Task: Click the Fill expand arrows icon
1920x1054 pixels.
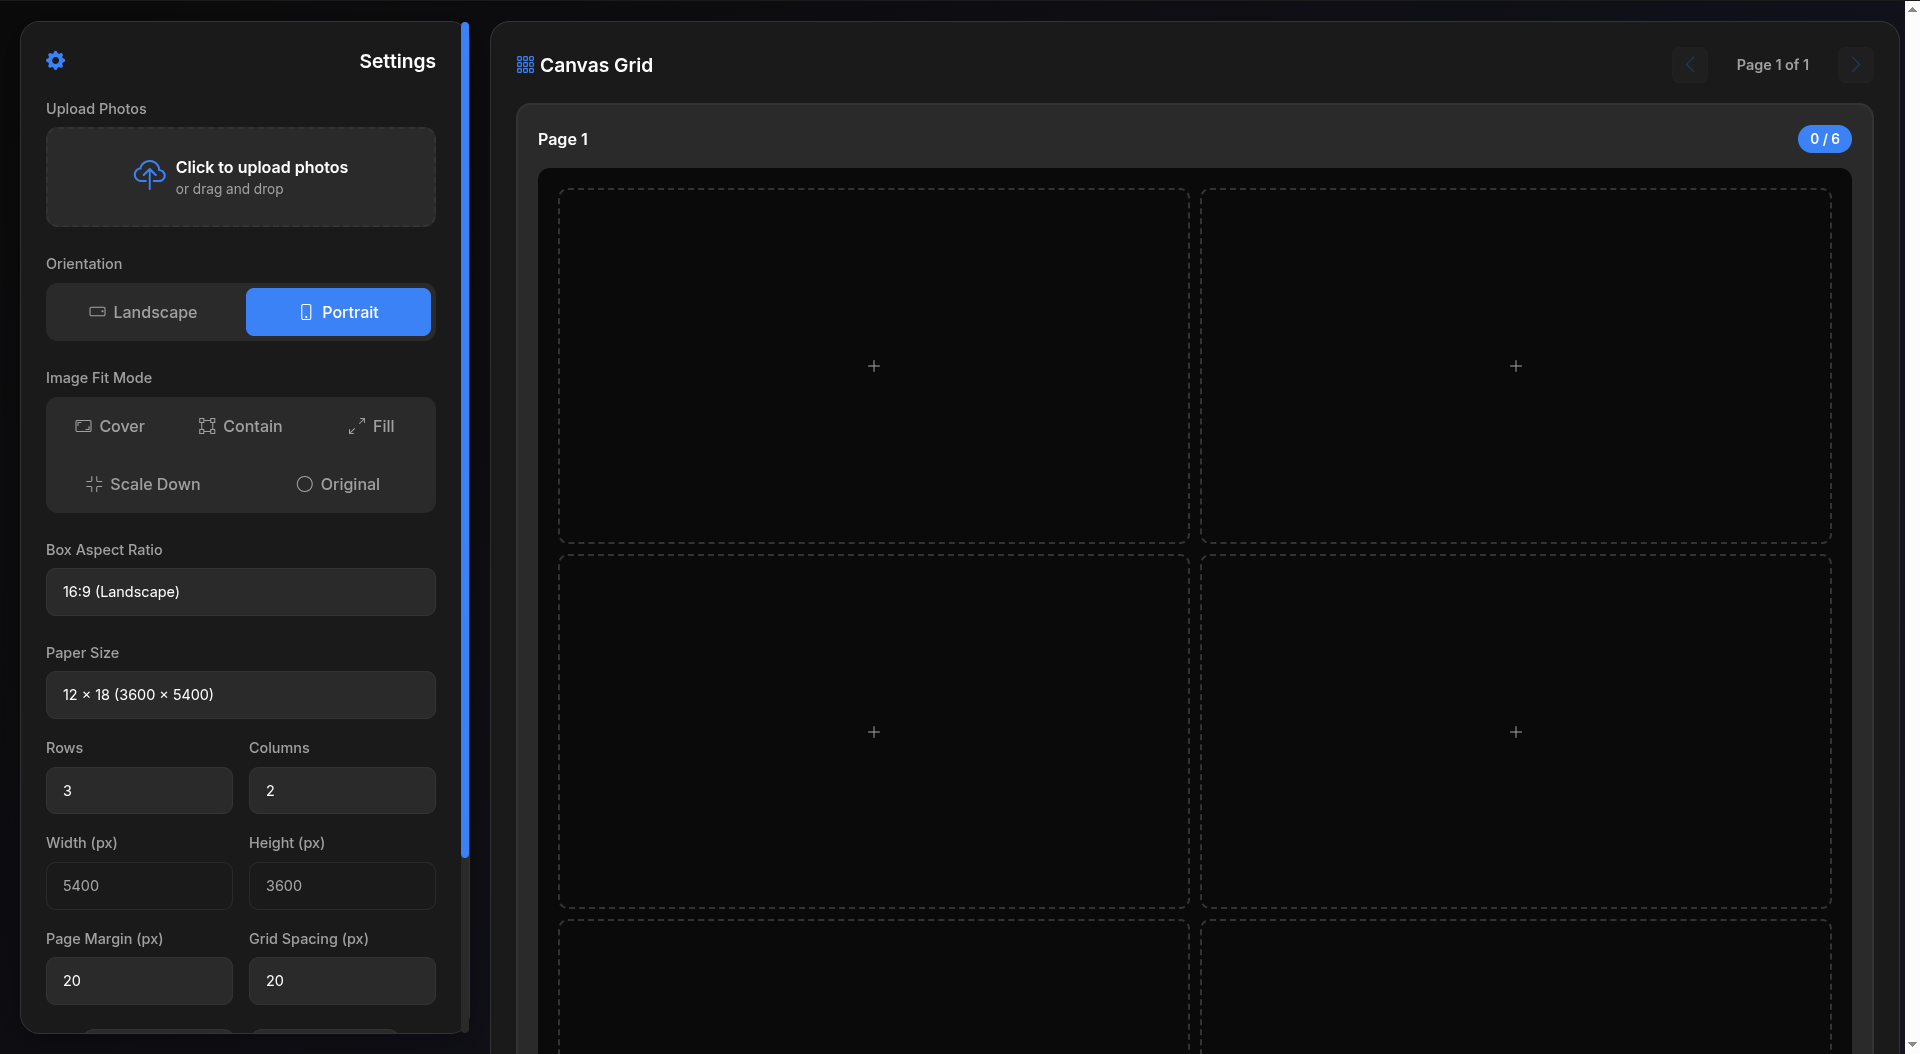Action: pyautogui.click(x=357, y=426)
